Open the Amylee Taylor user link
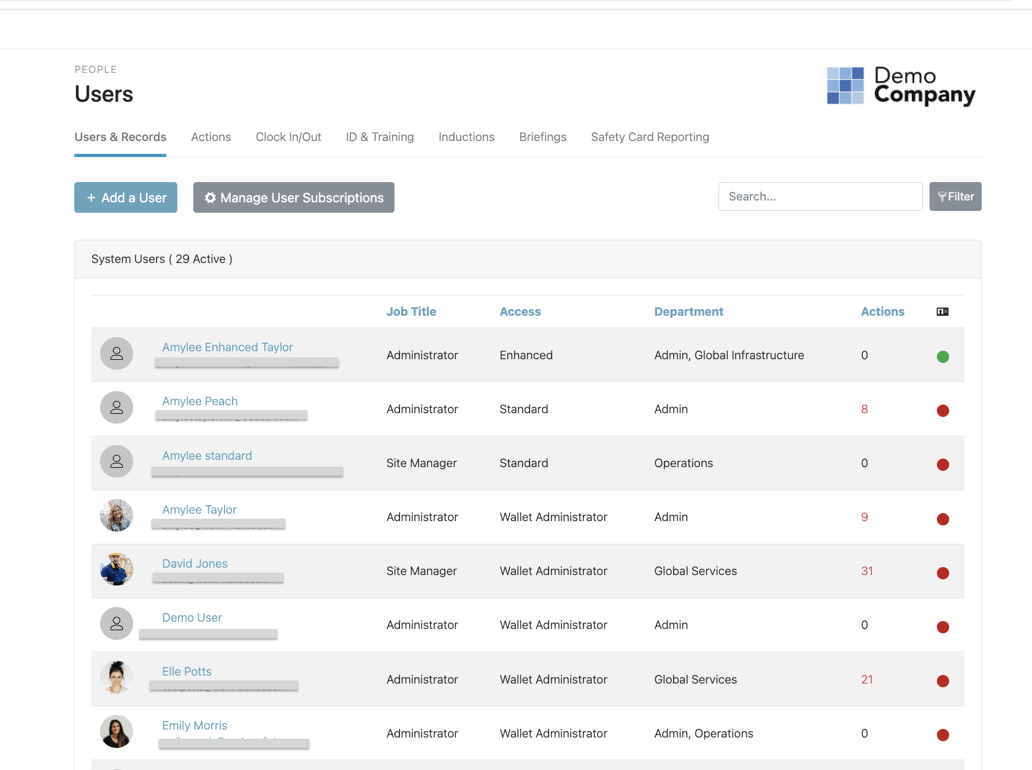This screenshot has height=770, width=1032. pyautogui.click(x=199, y=509)
